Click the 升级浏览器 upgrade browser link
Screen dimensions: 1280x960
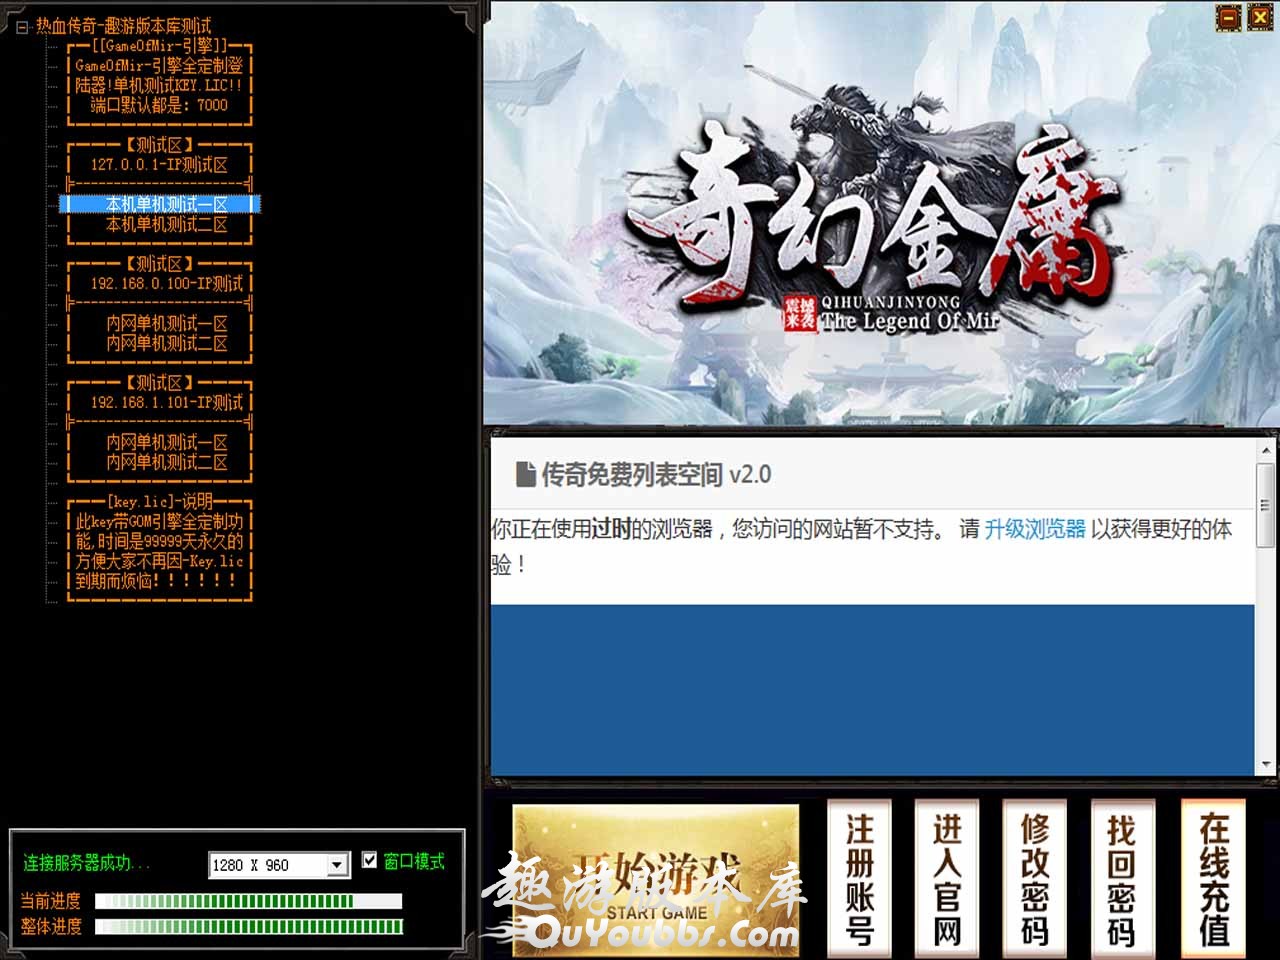(1034, 529)
